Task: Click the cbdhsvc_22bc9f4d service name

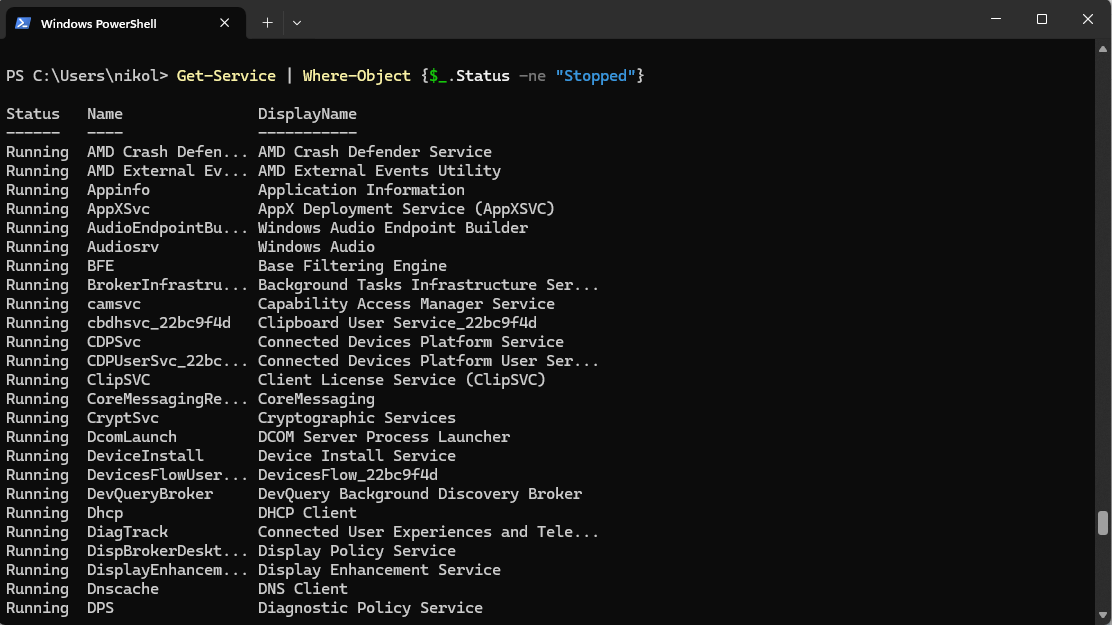Action: [159, 323]
